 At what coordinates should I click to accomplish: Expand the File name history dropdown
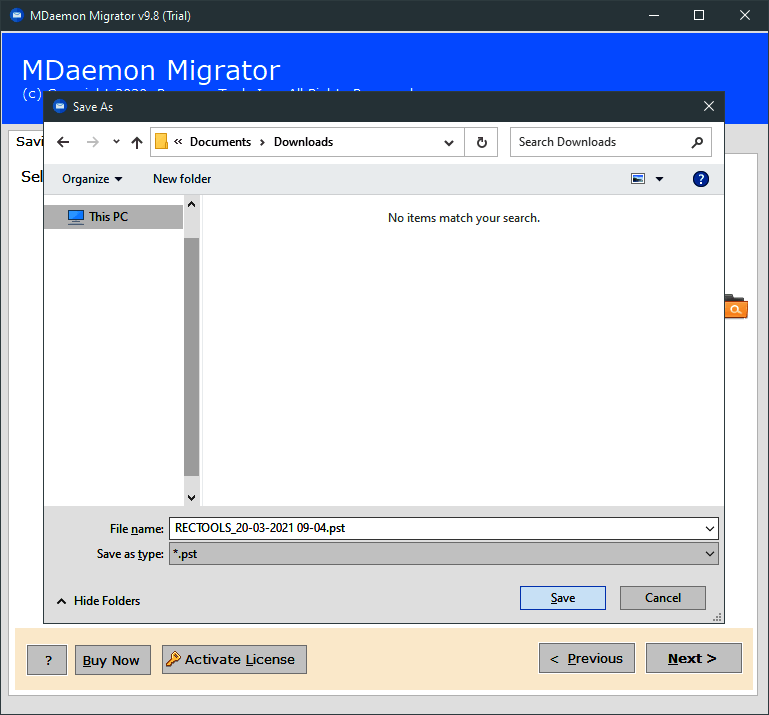point(710,528)
